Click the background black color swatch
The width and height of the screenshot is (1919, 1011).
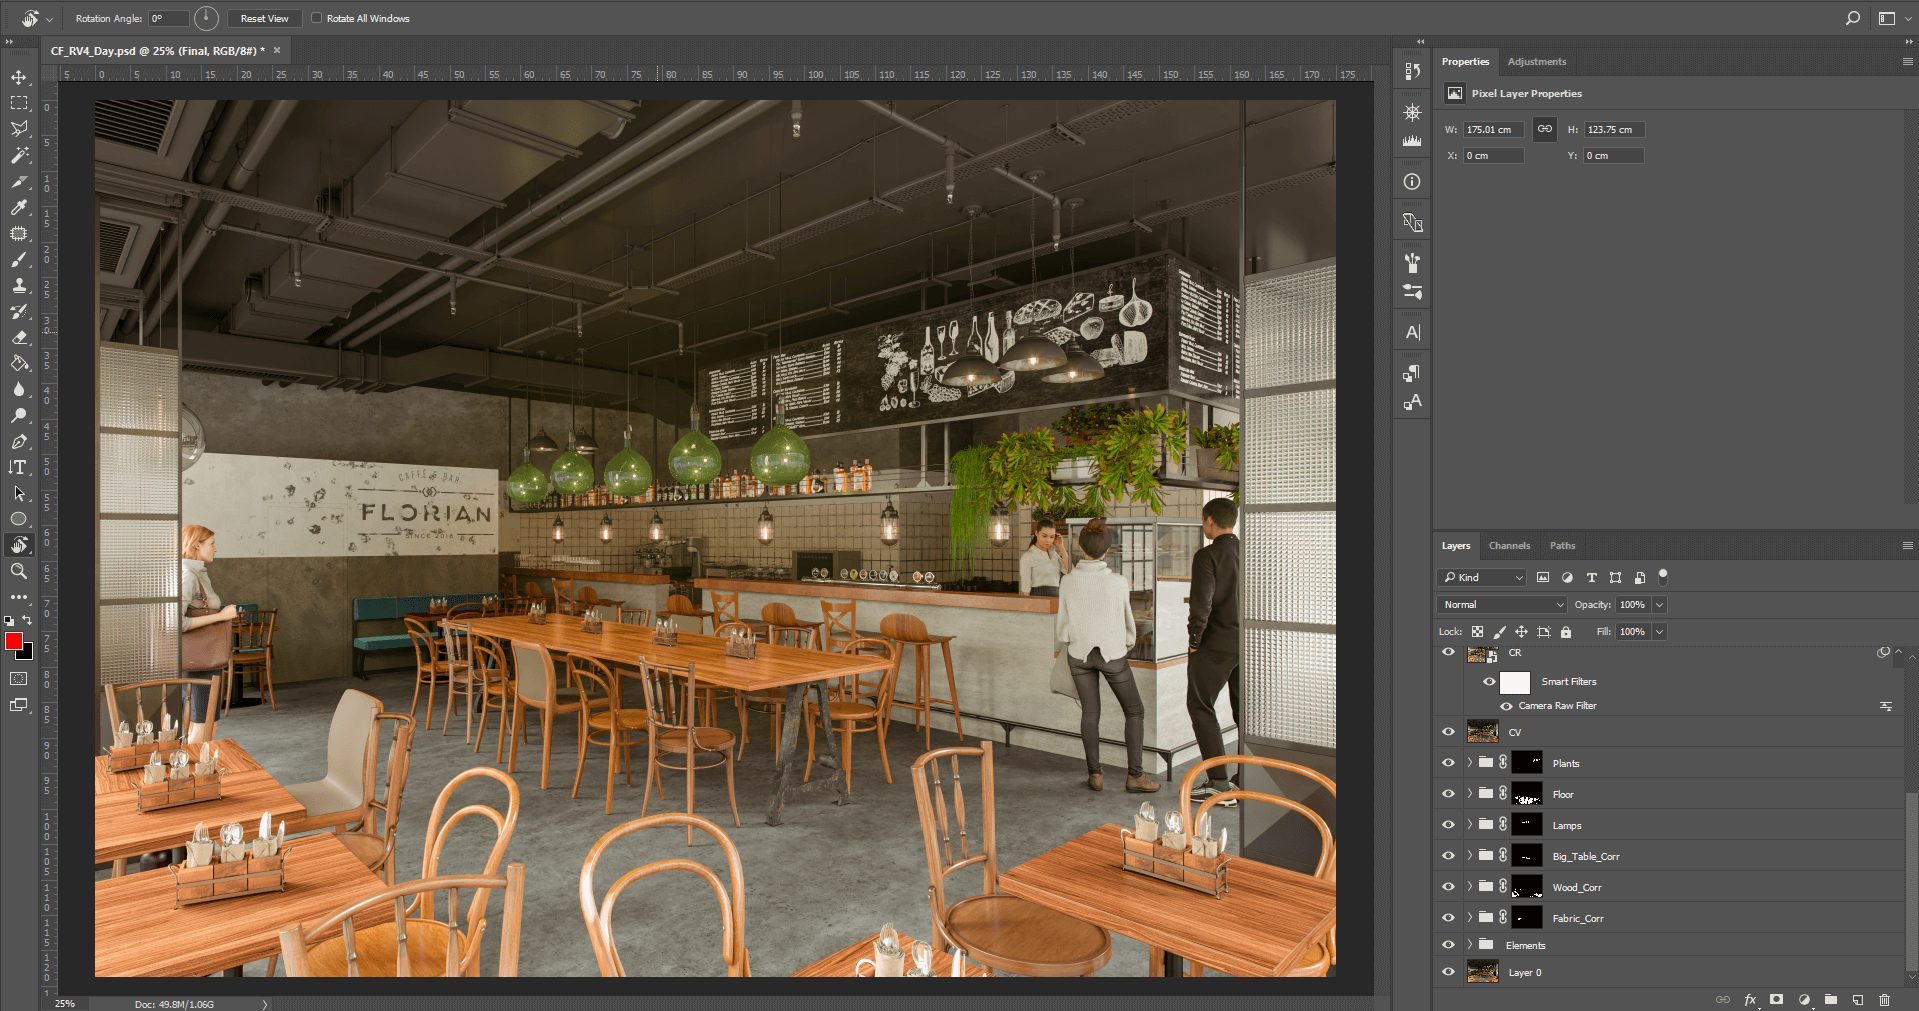point(28,654)
